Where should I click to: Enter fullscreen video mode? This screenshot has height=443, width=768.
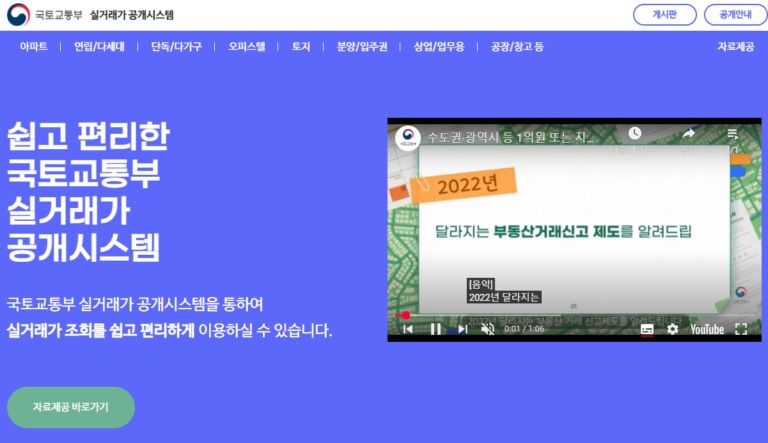(741, 329)
